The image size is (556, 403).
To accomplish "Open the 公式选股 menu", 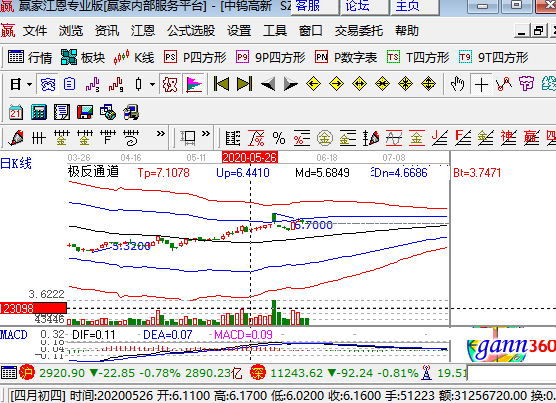I will pos(191,31).
